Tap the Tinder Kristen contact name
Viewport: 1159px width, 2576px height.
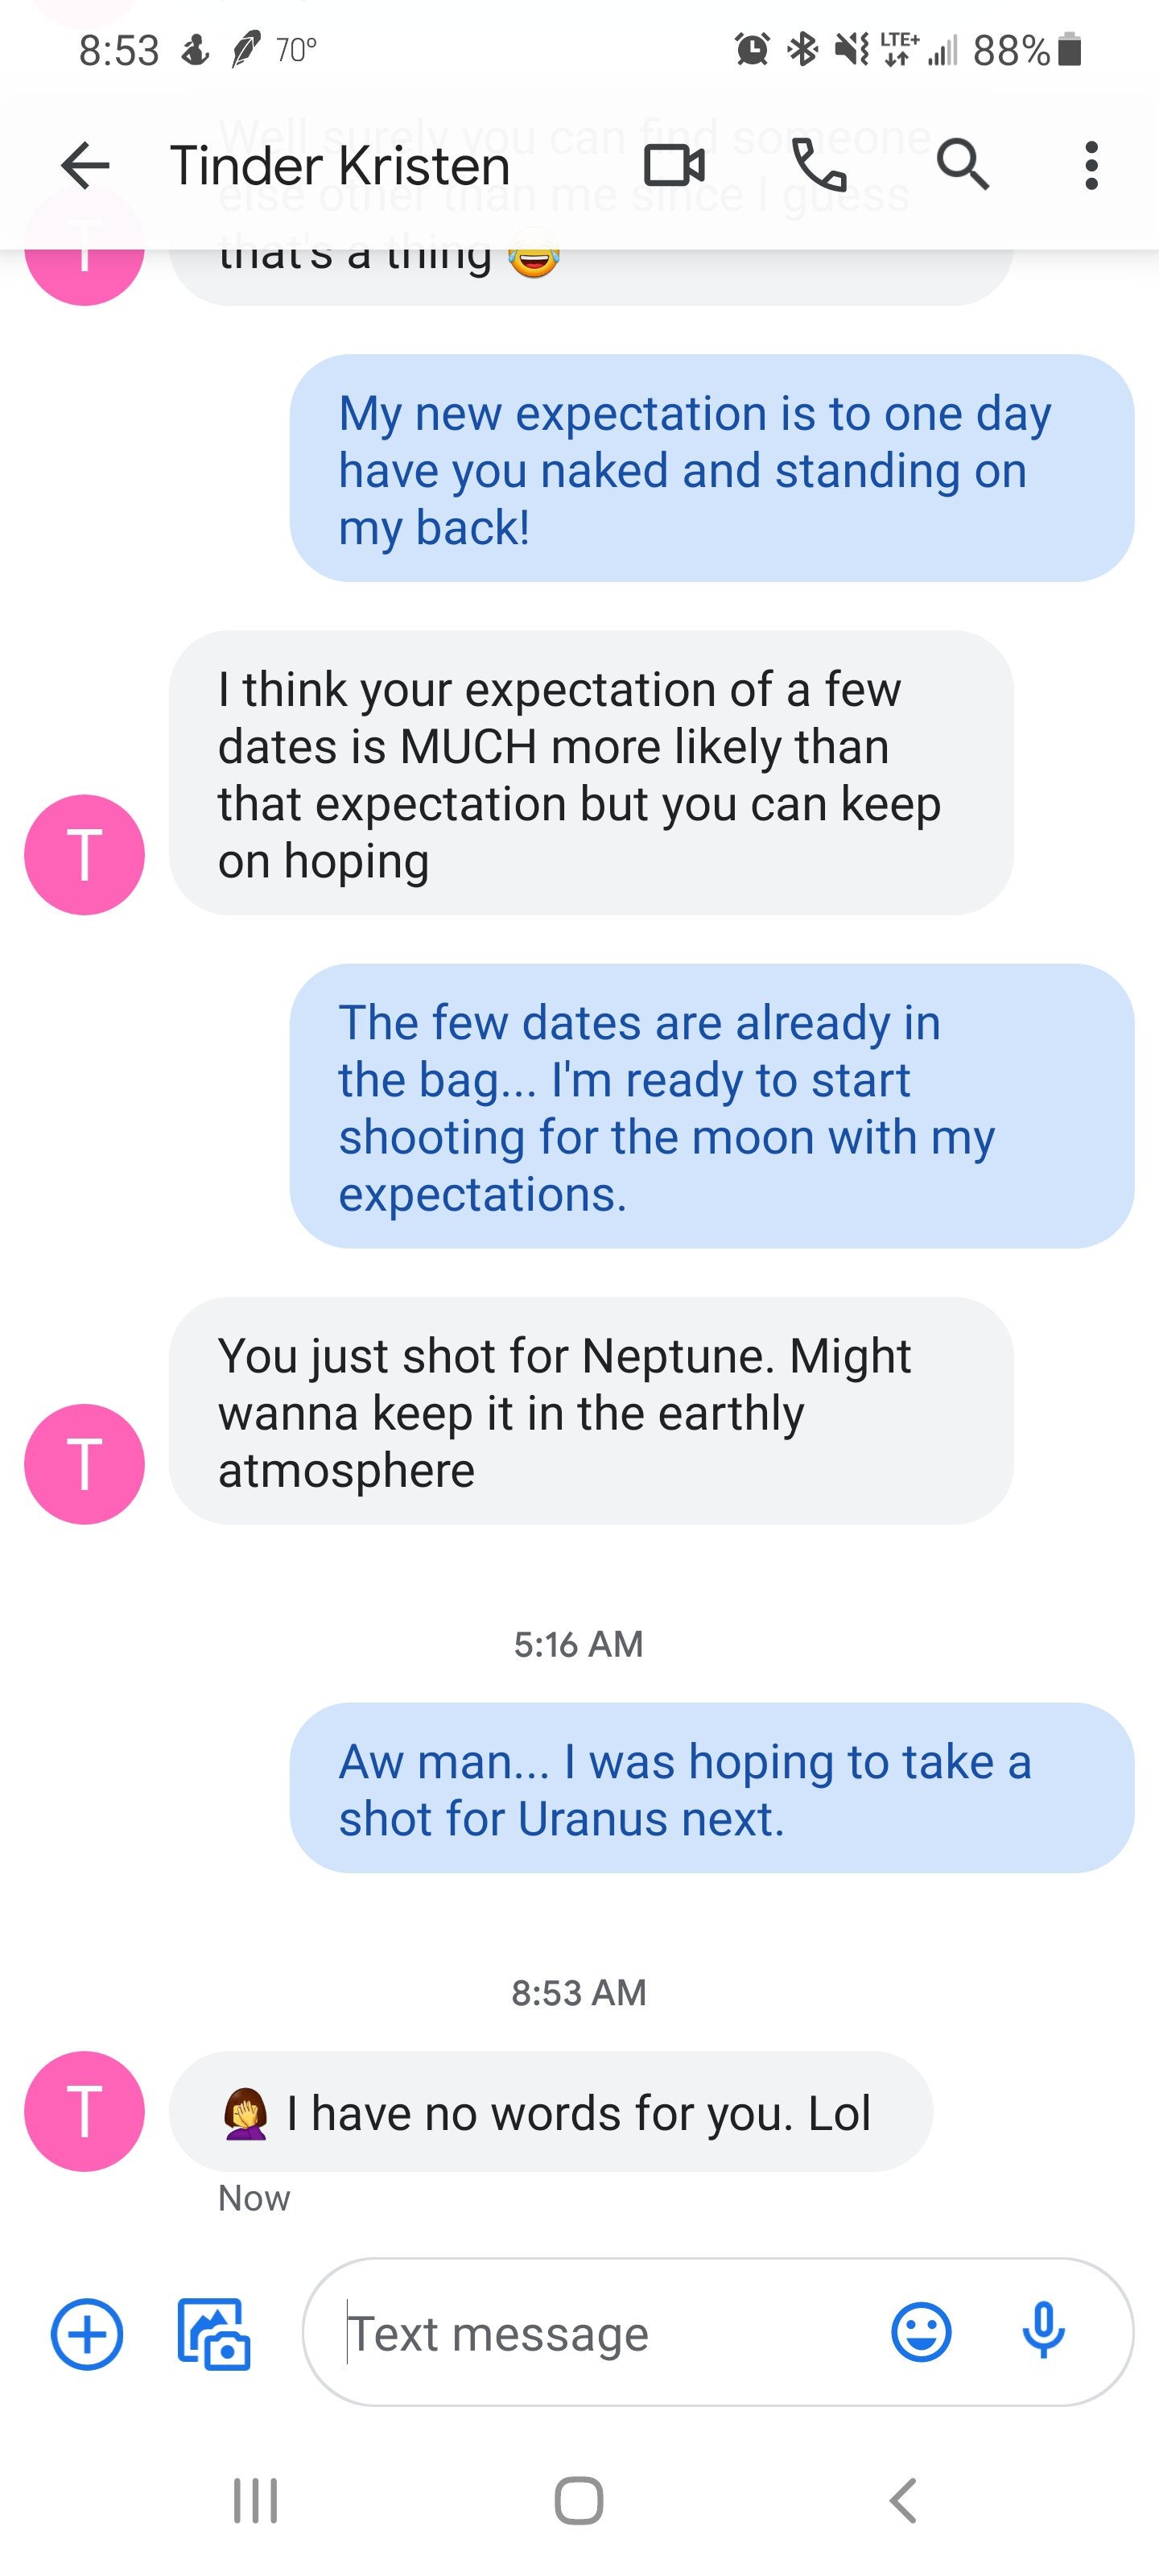coord(340,165)
